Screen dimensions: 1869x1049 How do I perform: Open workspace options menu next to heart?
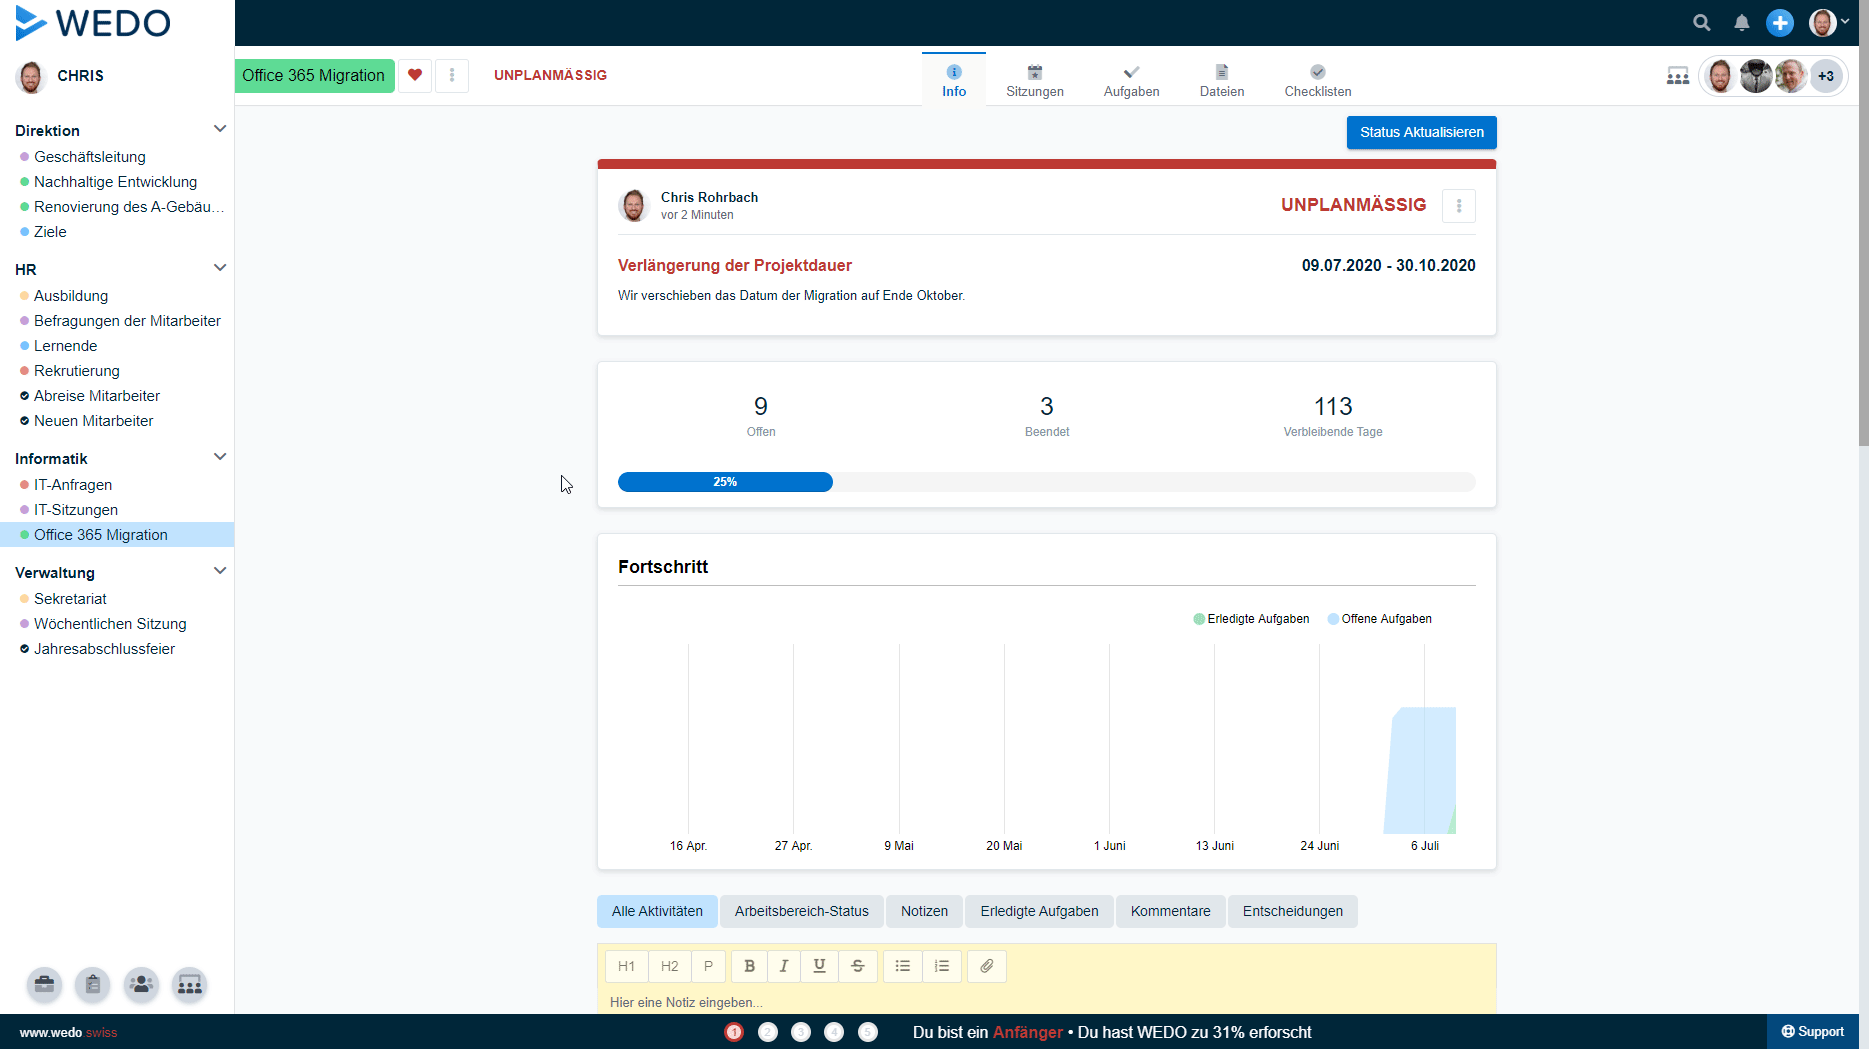[x=452, y=75]
